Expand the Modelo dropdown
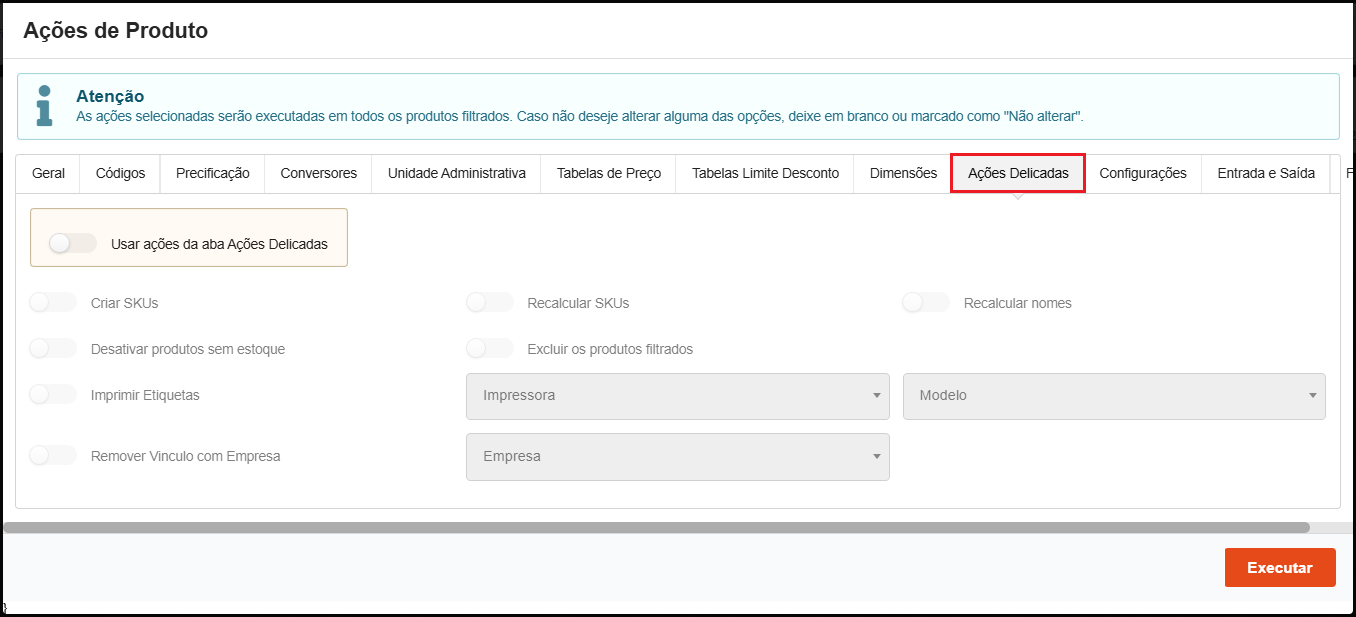Image resolution: width=1356 pixels, height=617 pixels. click(1114, 395)
